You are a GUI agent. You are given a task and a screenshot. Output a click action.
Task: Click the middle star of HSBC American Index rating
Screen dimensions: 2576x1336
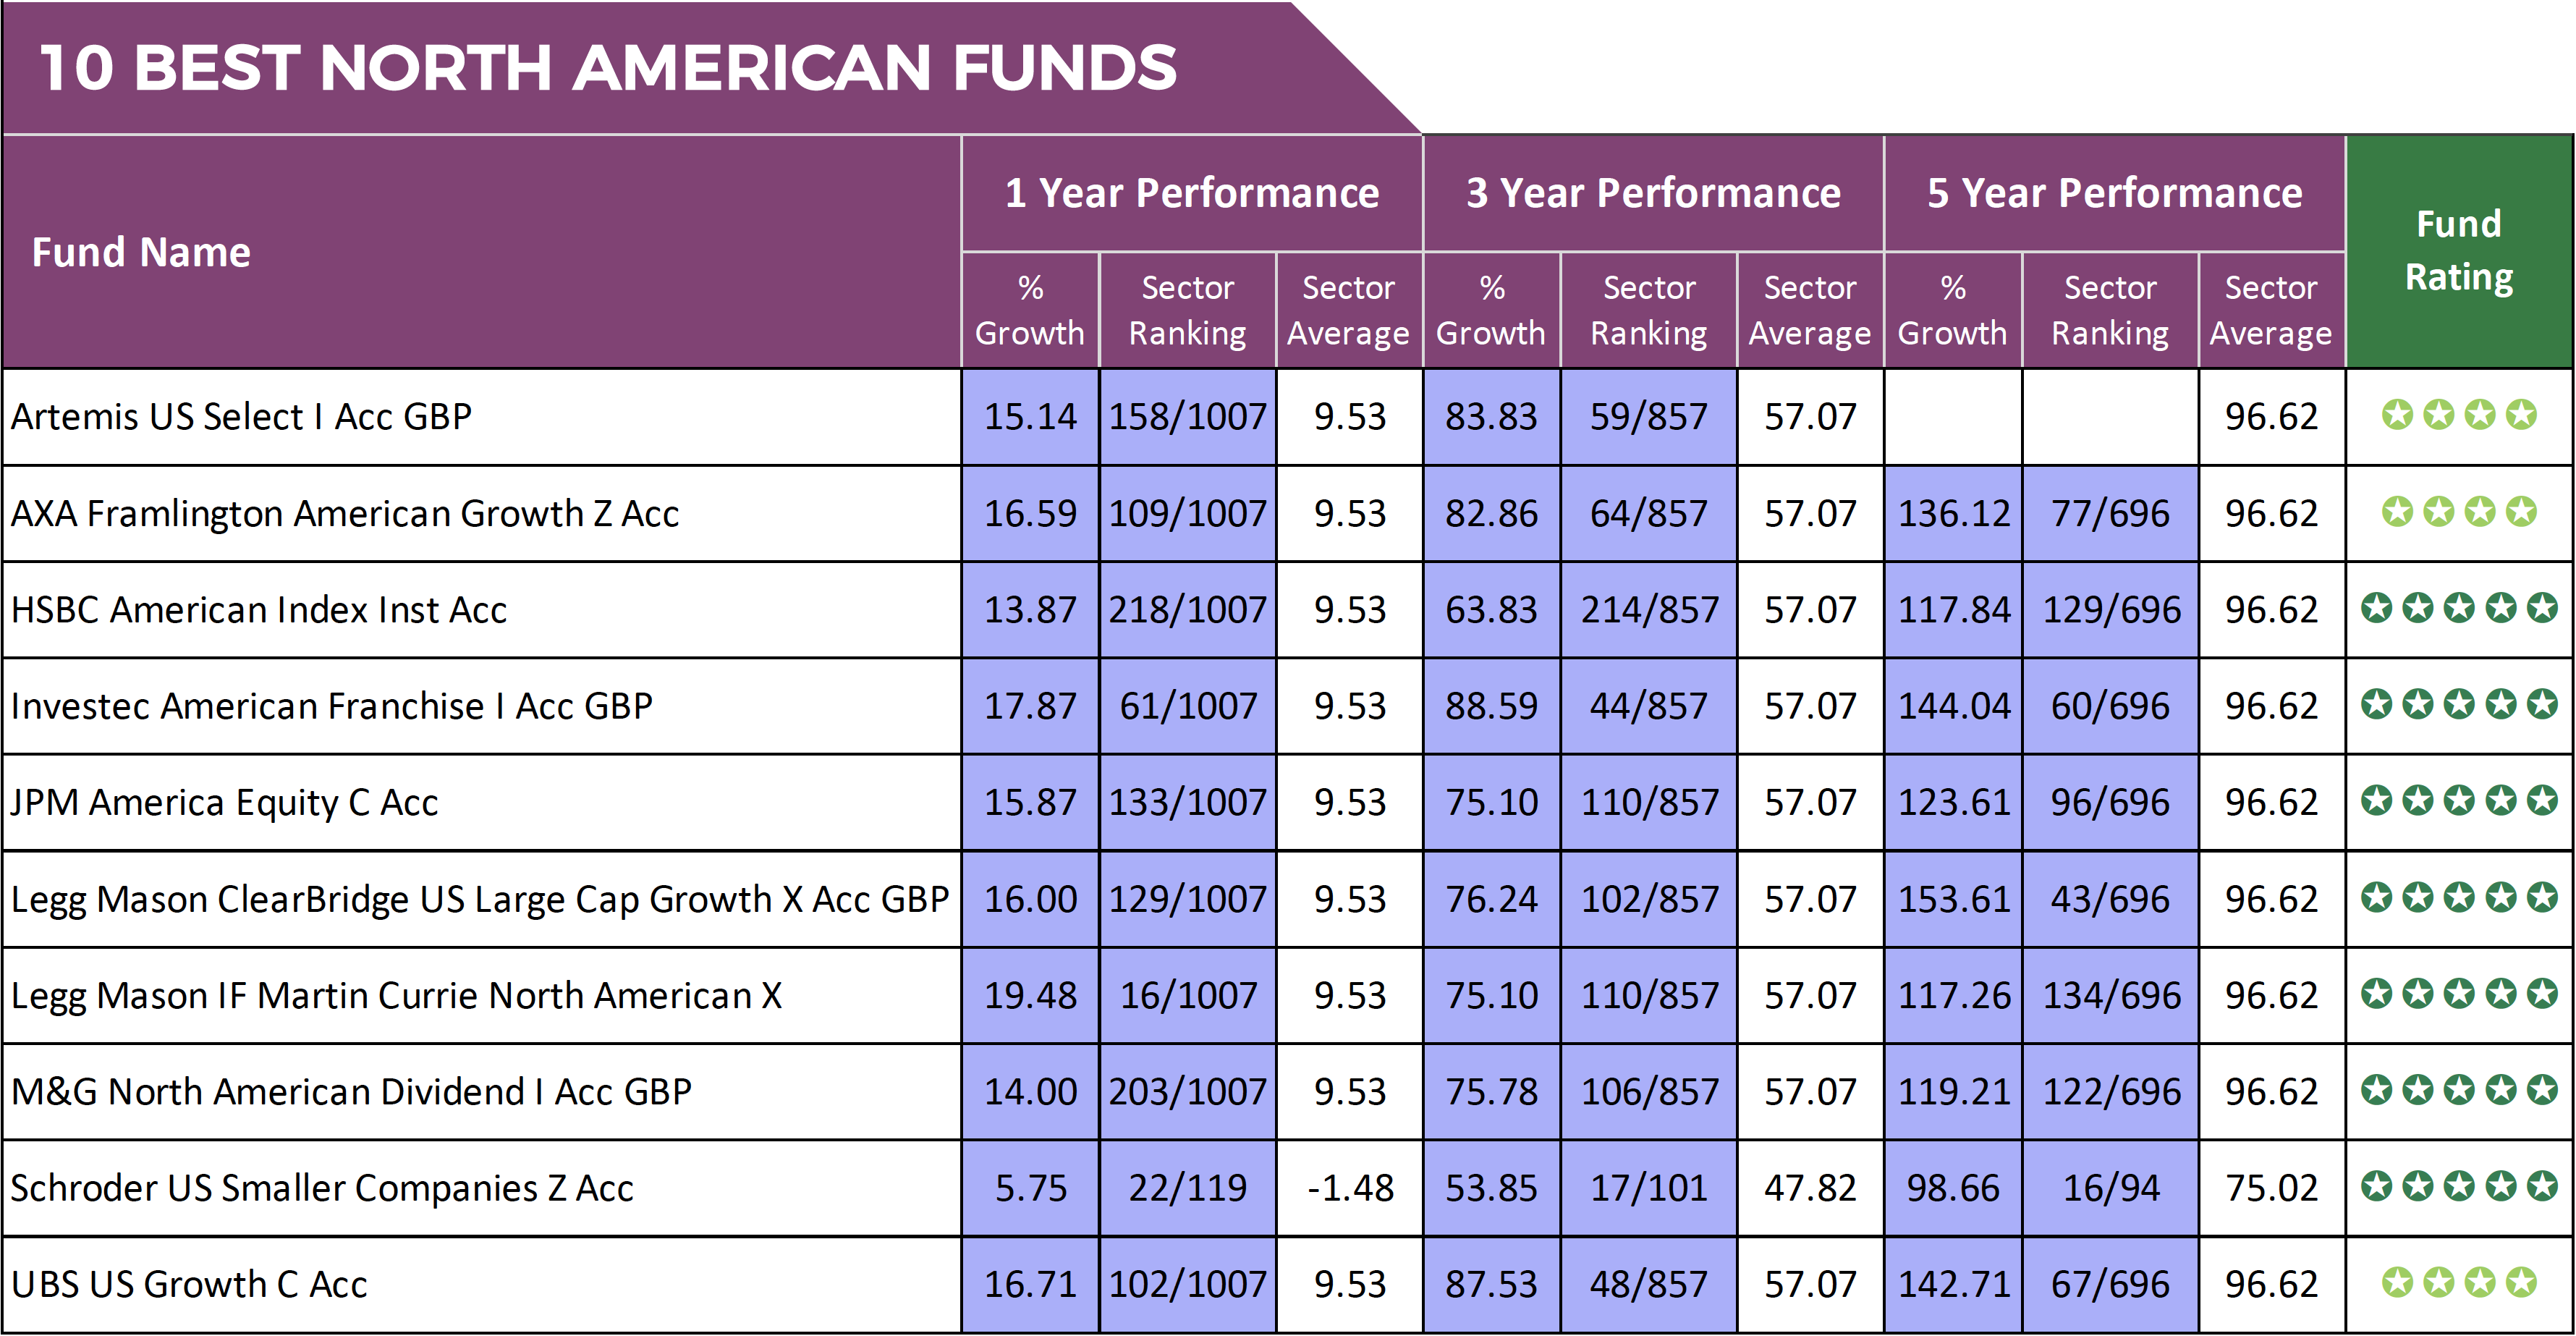(2459, 608)
